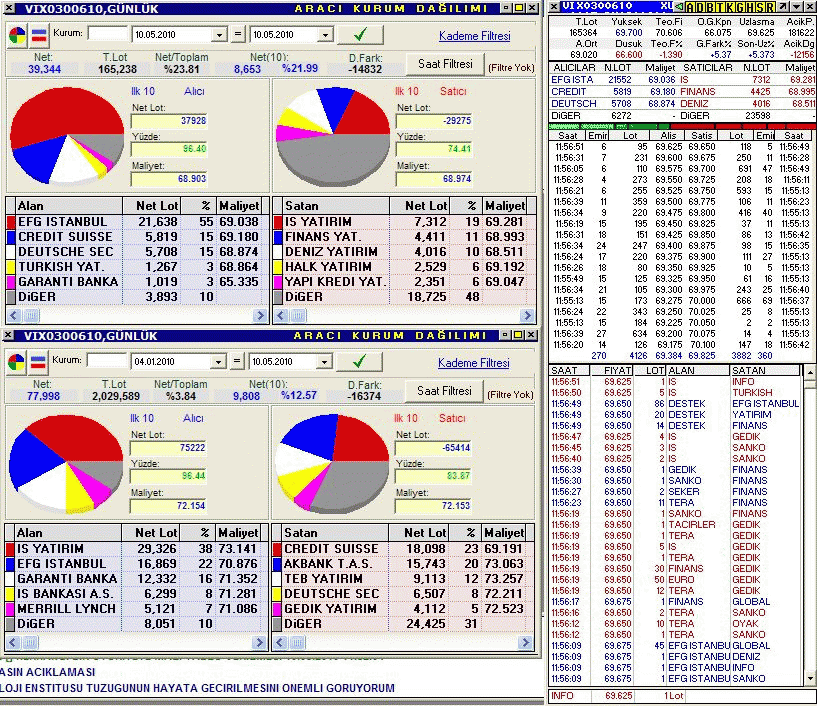Click the right scroll arrow under the top Alan table
The image size is (817, 706).
point(259,315)
